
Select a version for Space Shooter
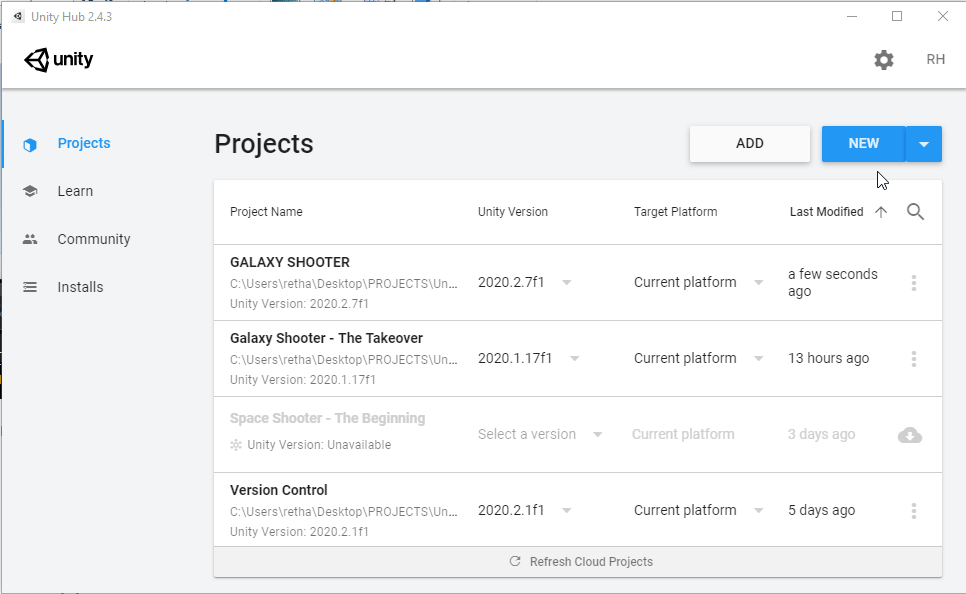coord(540,435)
